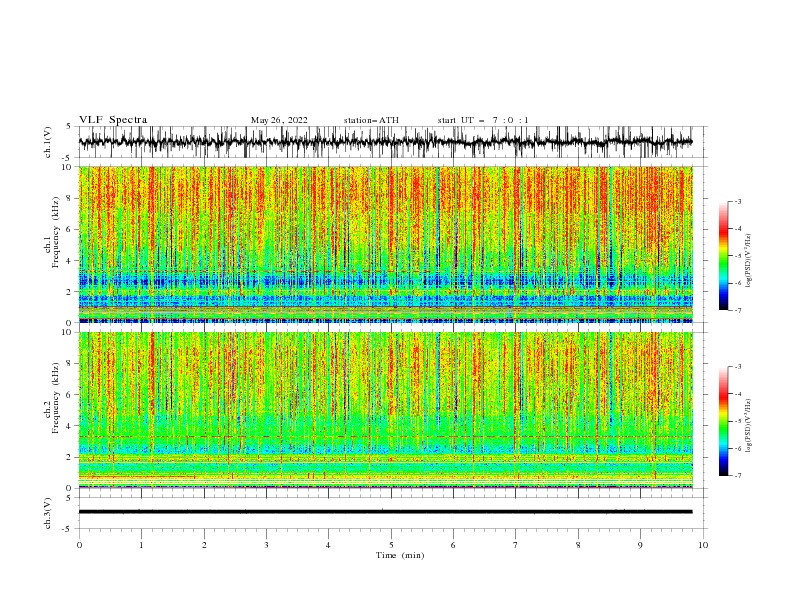Select the "start UT = 7:0:1" text
The width and height of the screenshot is (792, 612).
(x=483, y=120)
